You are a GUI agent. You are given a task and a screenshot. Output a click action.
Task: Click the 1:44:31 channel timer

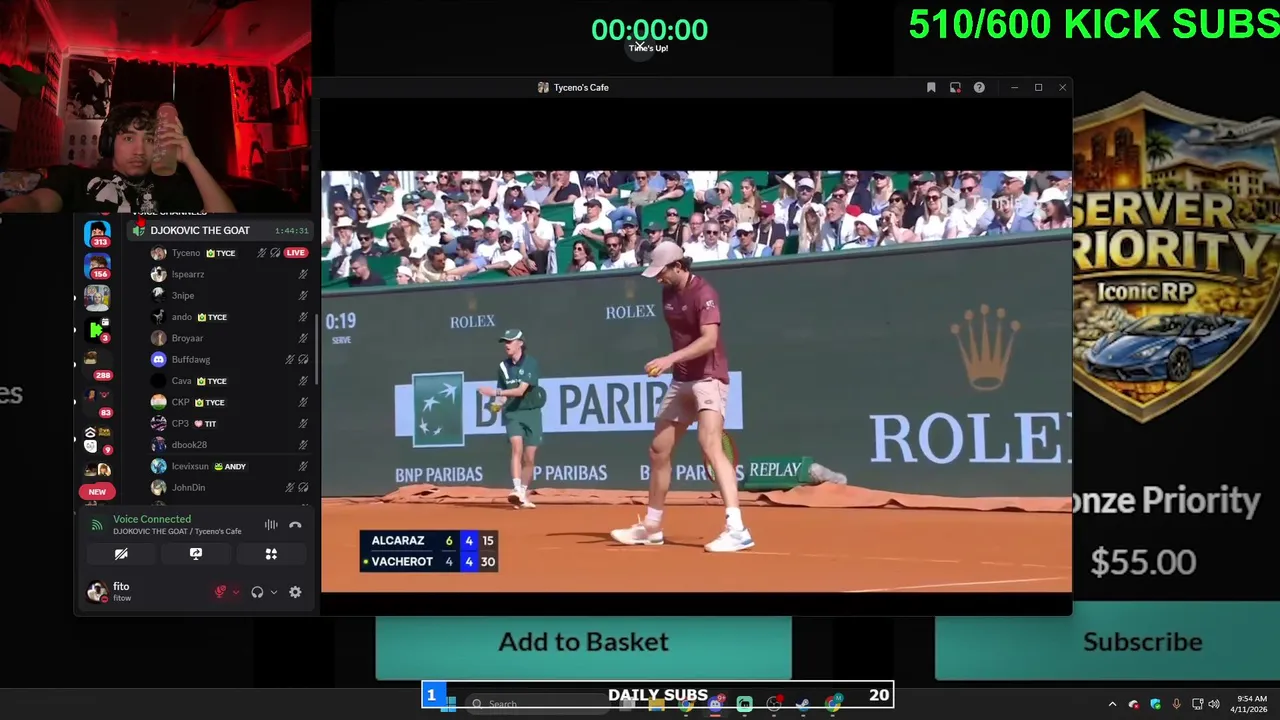tap(292, 231)
